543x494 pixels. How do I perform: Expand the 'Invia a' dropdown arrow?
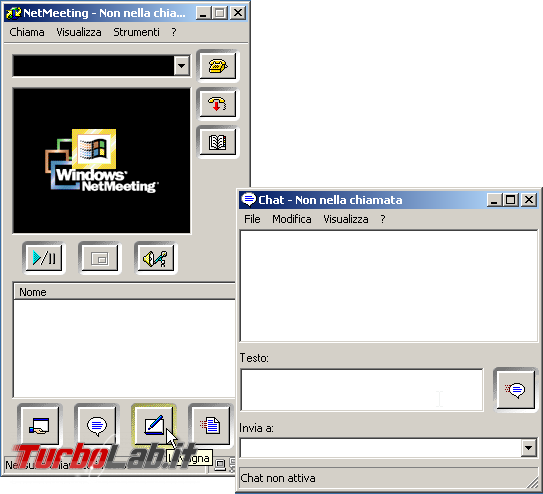click(528, 448)
